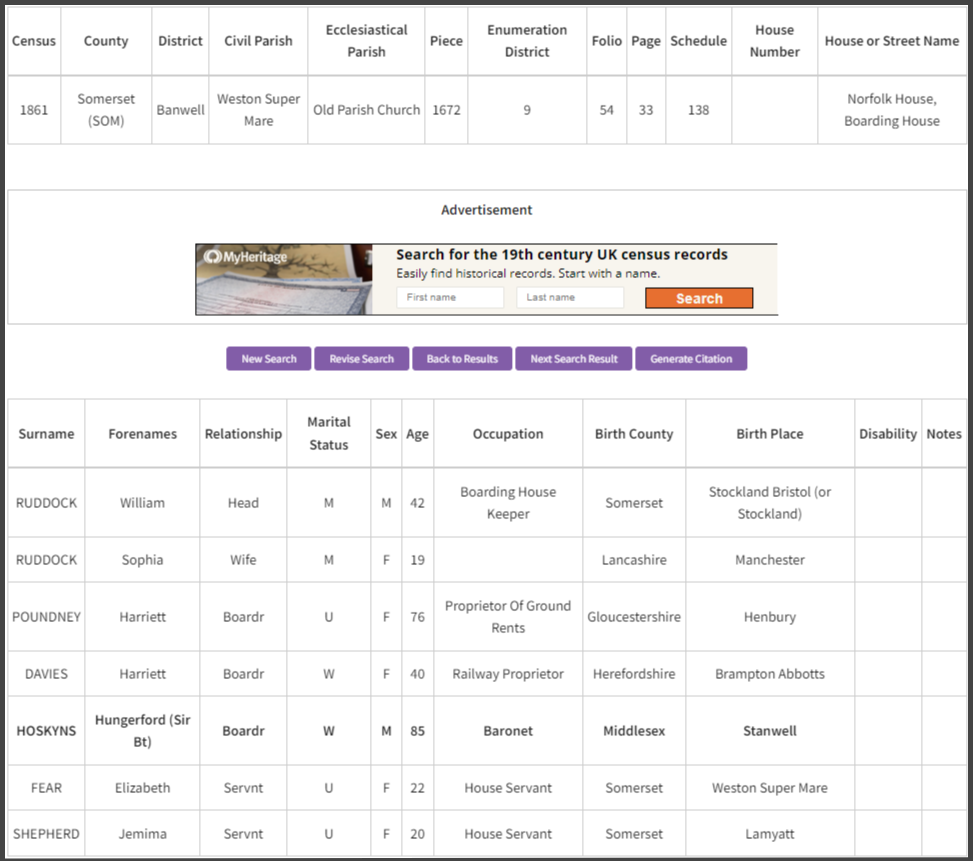Click 'Old Parish Church' parish cell

pyautogui.click(x=367, y=110)
